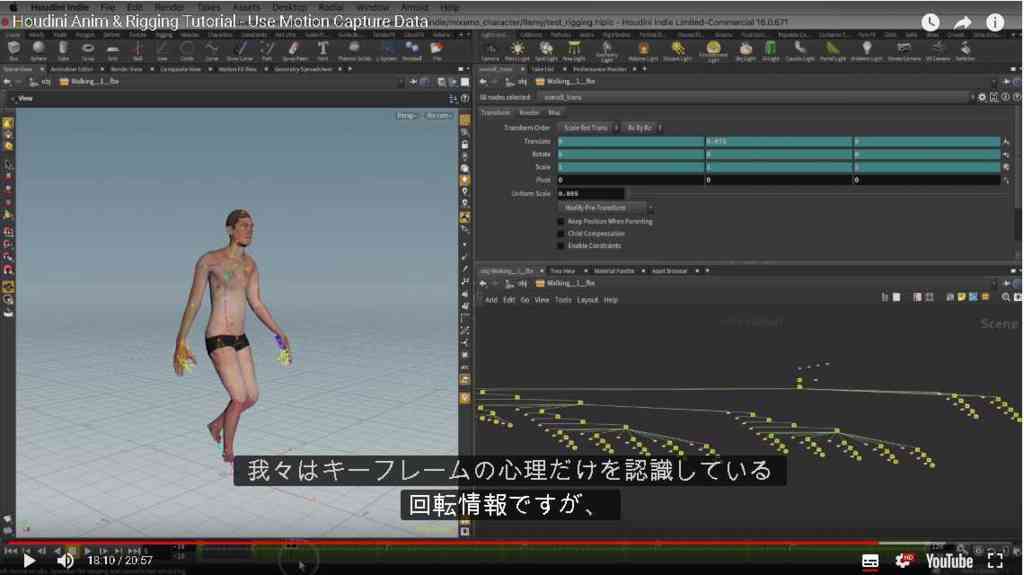Expand the Modify Pre-Transform dropdown
This screenshot has width=1024, height=575.
pyautogui.click(x=605, y=208)
